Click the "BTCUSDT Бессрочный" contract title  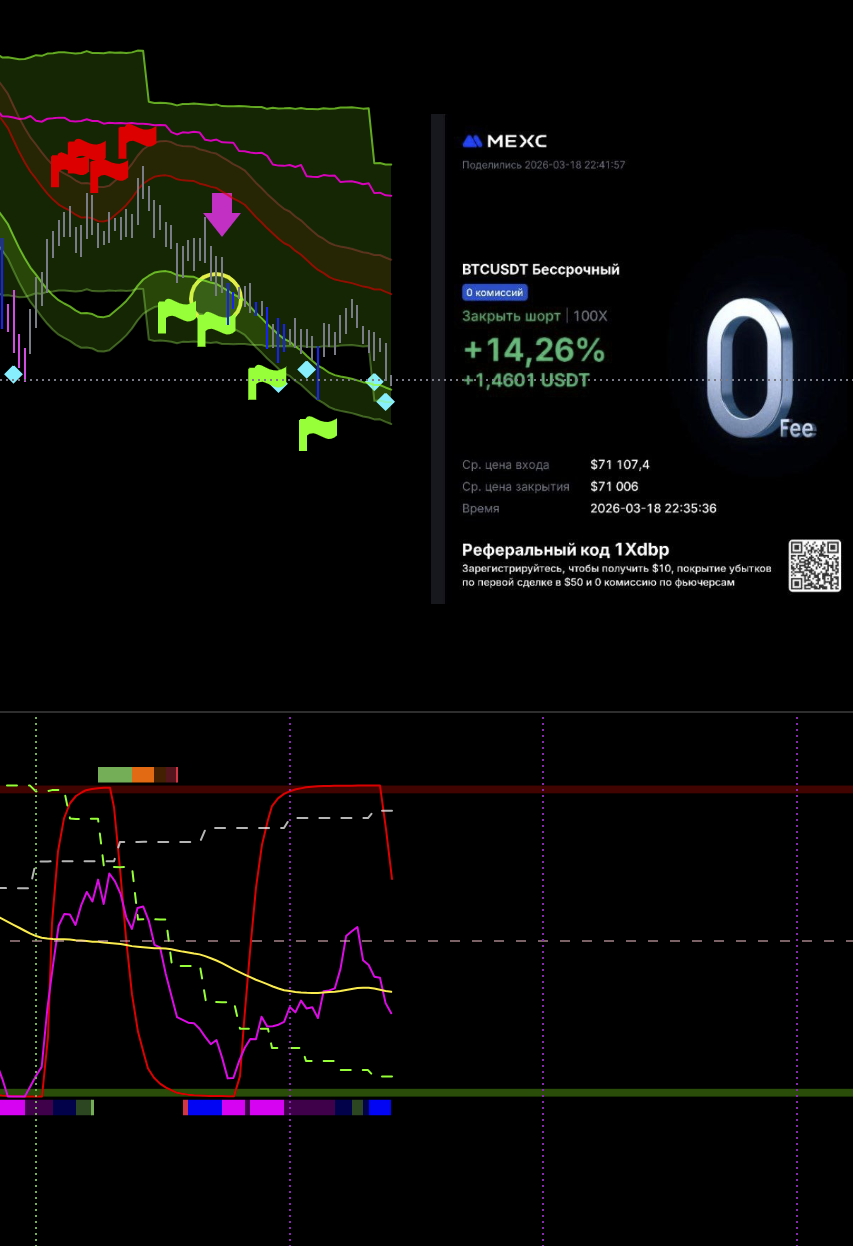pyautogui.click(x=540, y=270)
